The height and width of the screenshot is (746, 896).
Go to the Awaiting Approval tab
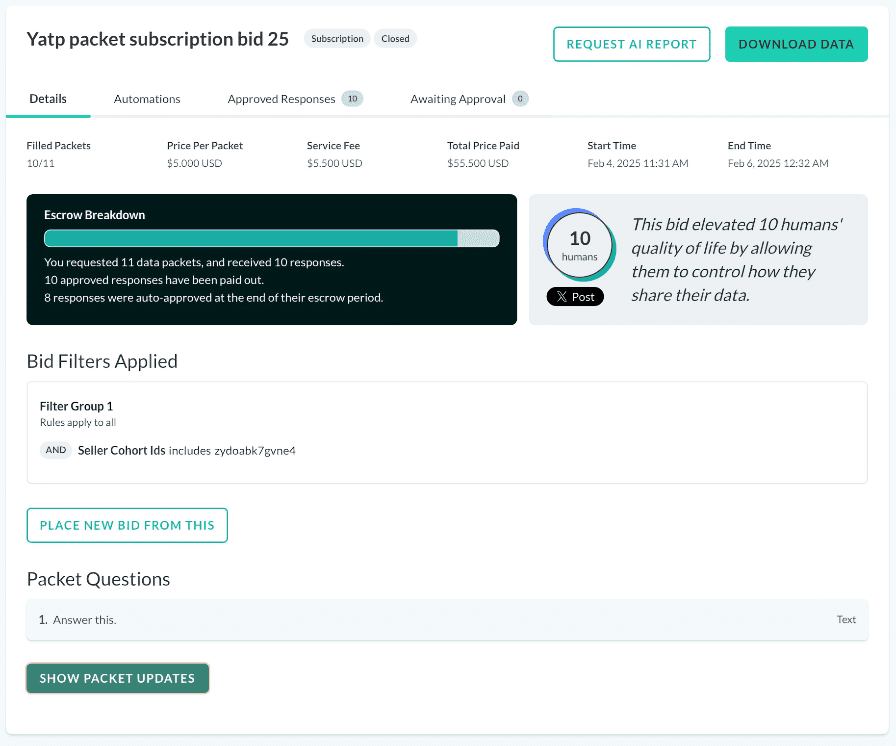[x=469, y=99]
